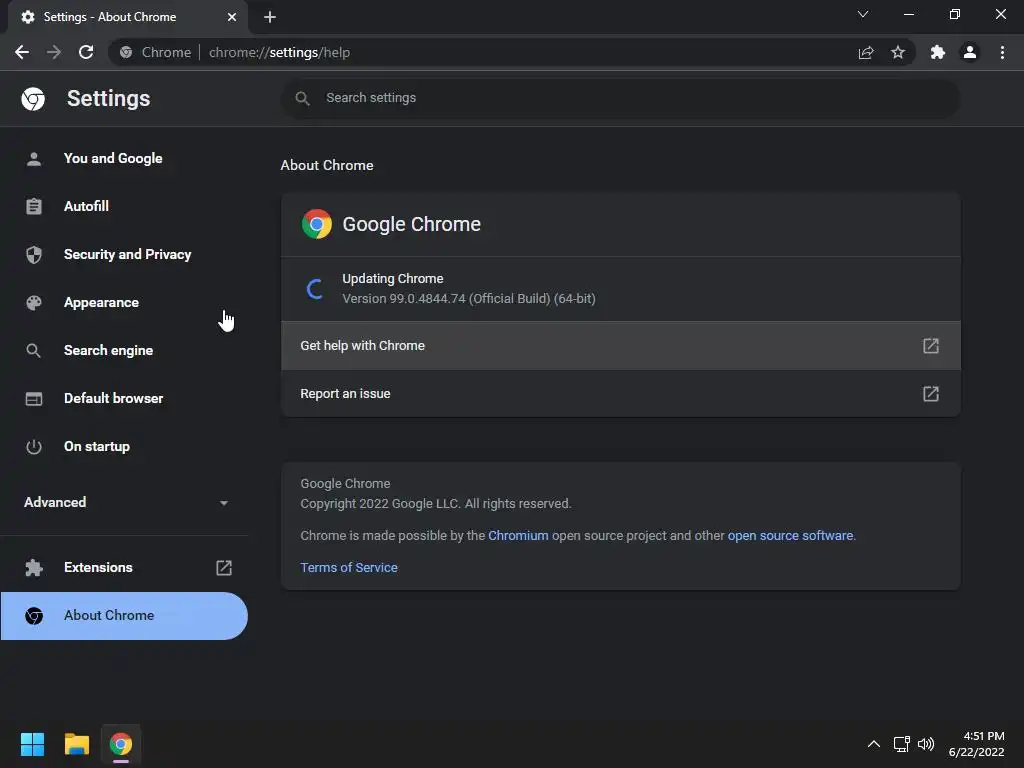Open the Terms of Service link

tap(349, 568)
